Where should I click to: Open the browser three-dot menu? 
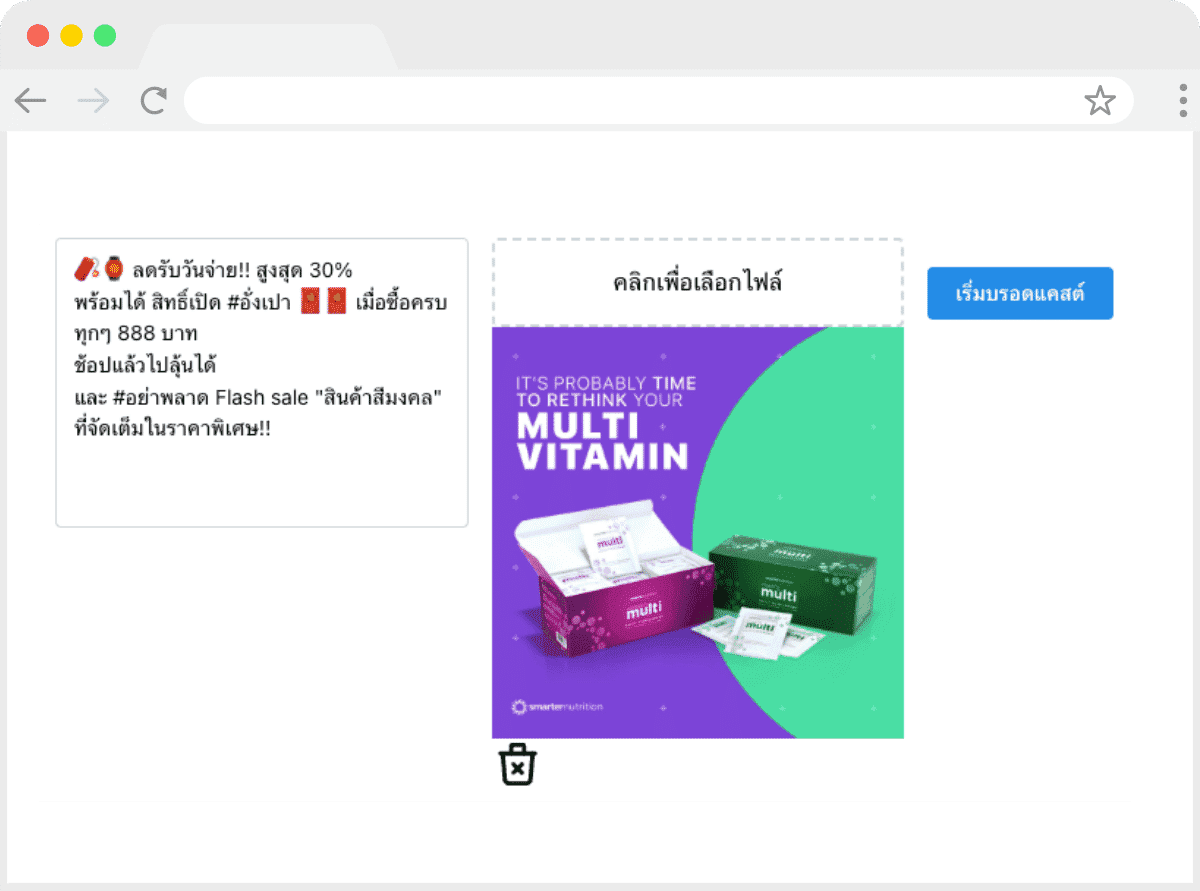click(1182, 100)
